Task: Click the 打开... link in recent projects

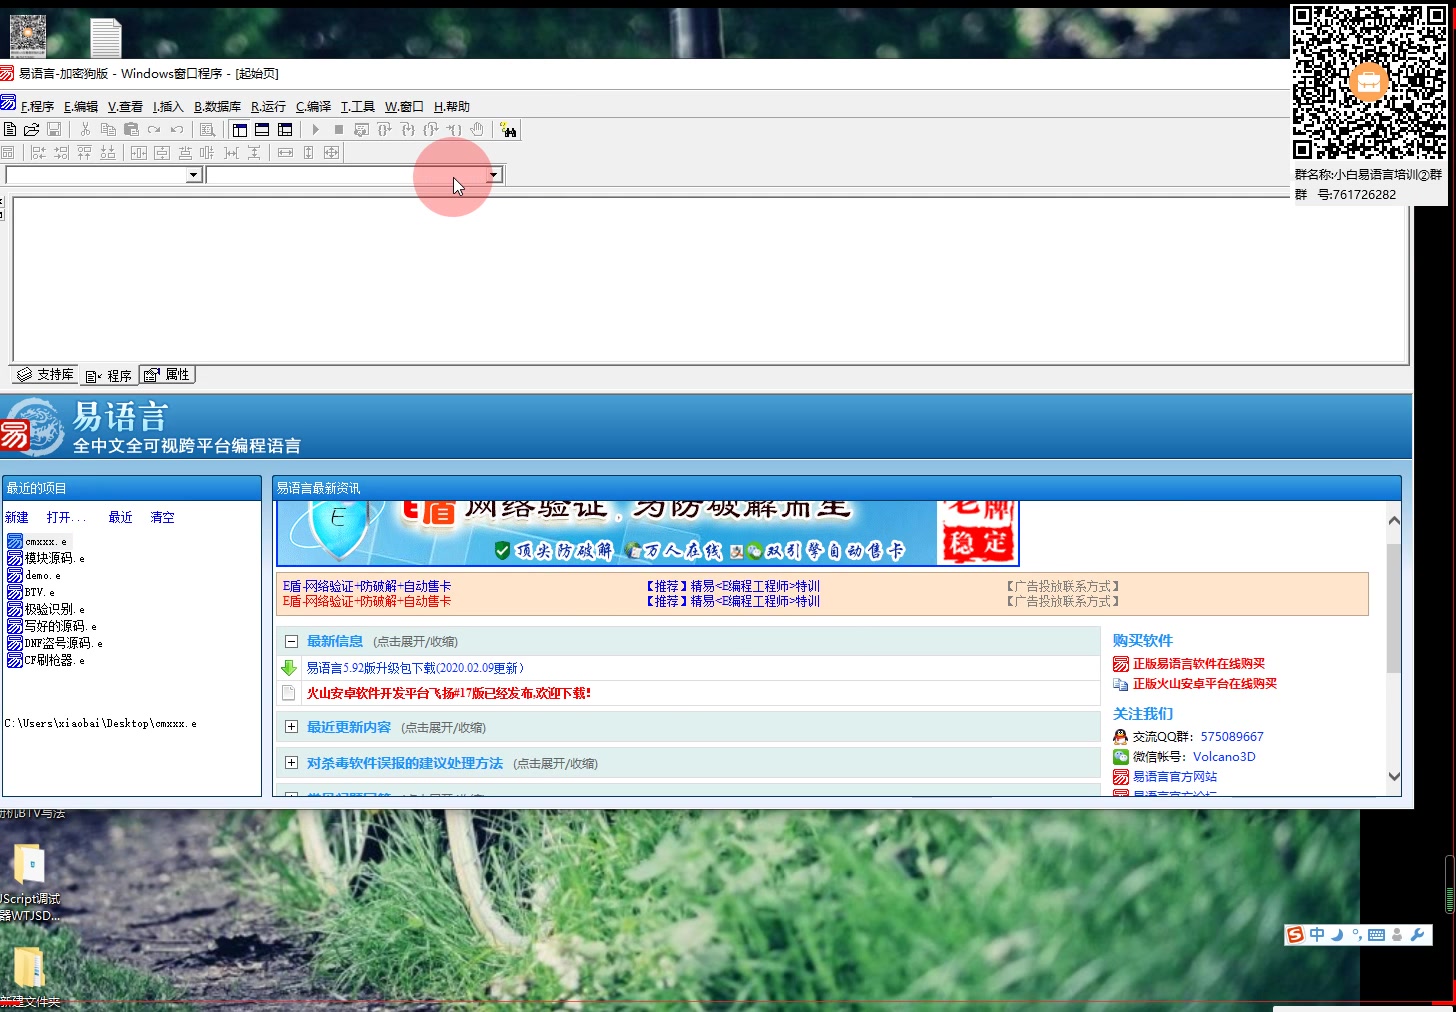Action: pyautogui.click(x=66, y=517)
